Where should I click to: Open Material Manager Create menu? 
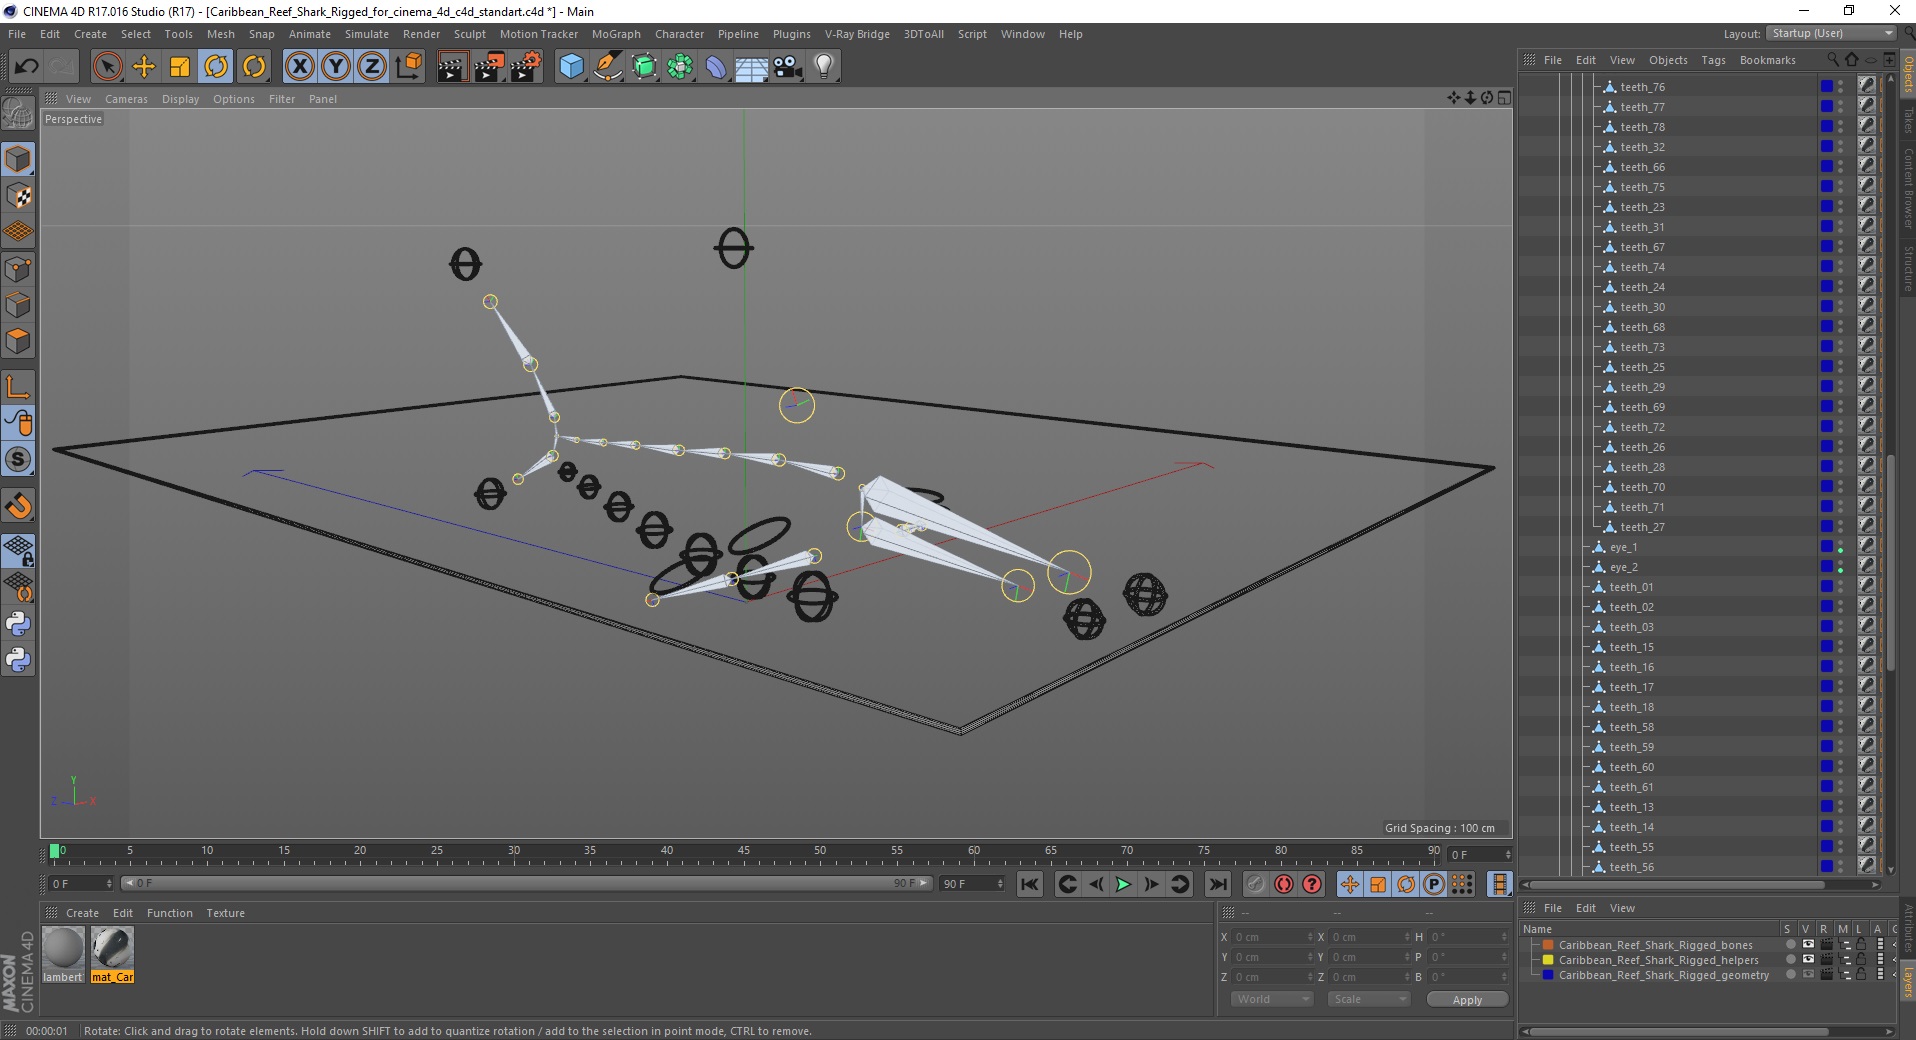(x=82, y=913)
